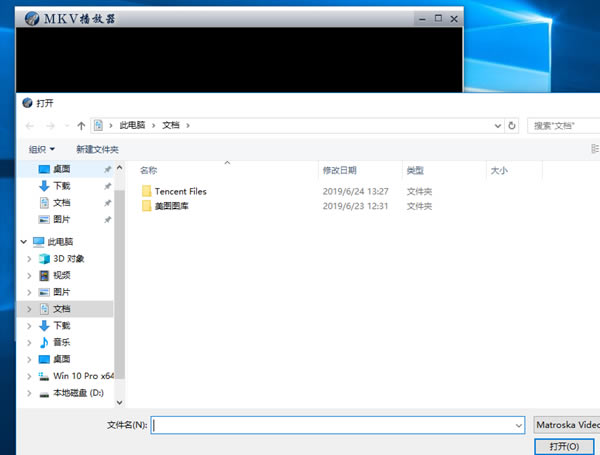Click the 打开(O) button
The width and height of the screenshot is (600, 455).
[x=564, y=446]
